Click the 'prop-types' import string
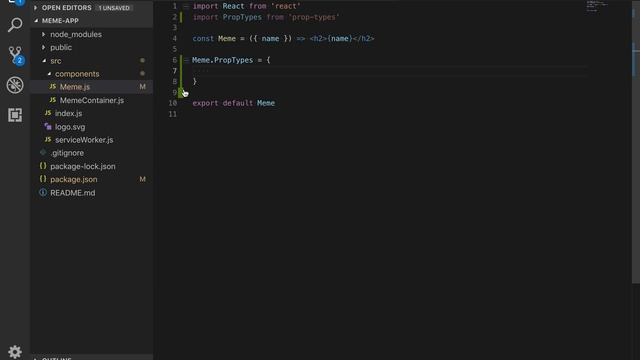 click(314, 17)
